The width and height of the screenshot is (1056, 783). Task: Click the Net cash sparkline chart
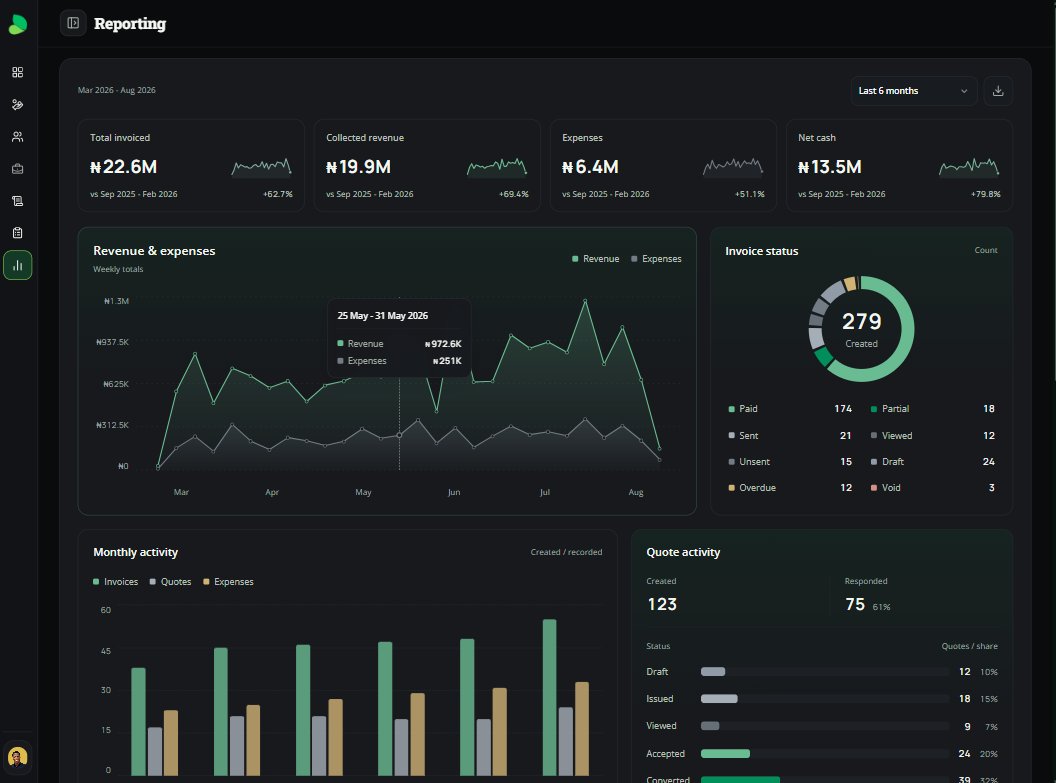969,167
